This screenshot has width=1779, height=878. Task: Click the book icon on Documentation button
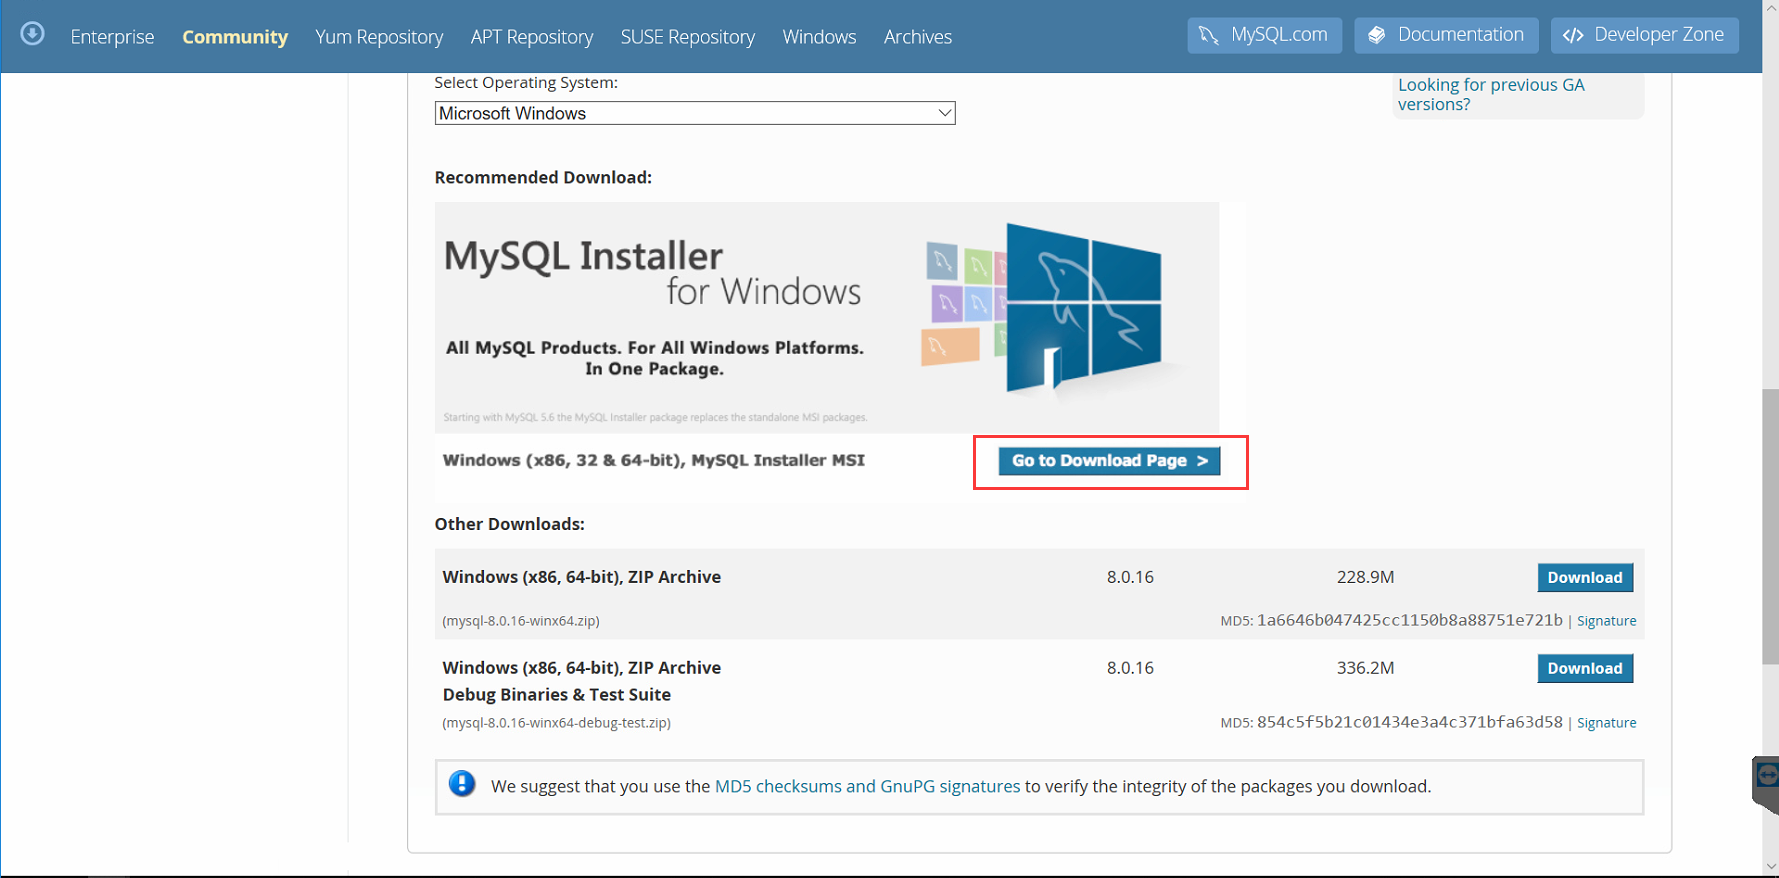(1377, 35)
